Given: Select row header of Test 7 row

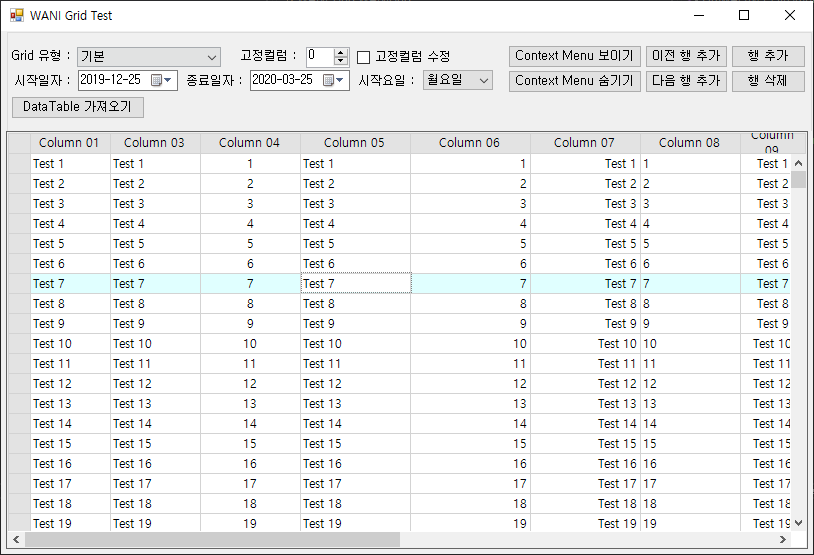Looking at the screenshot, I should pyautogui.click(x=19, y=283).
